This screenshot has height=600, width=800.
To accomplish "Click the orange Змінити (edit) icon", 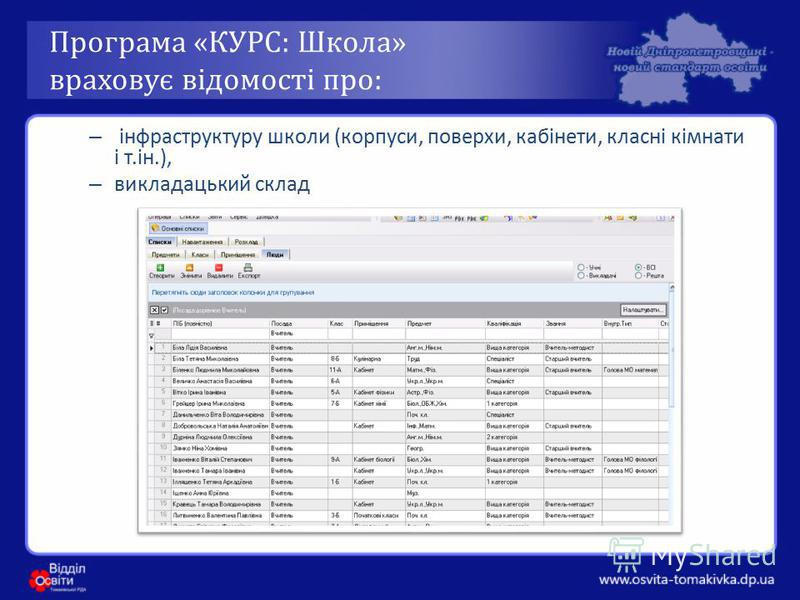I will click(x=189, y=267).
